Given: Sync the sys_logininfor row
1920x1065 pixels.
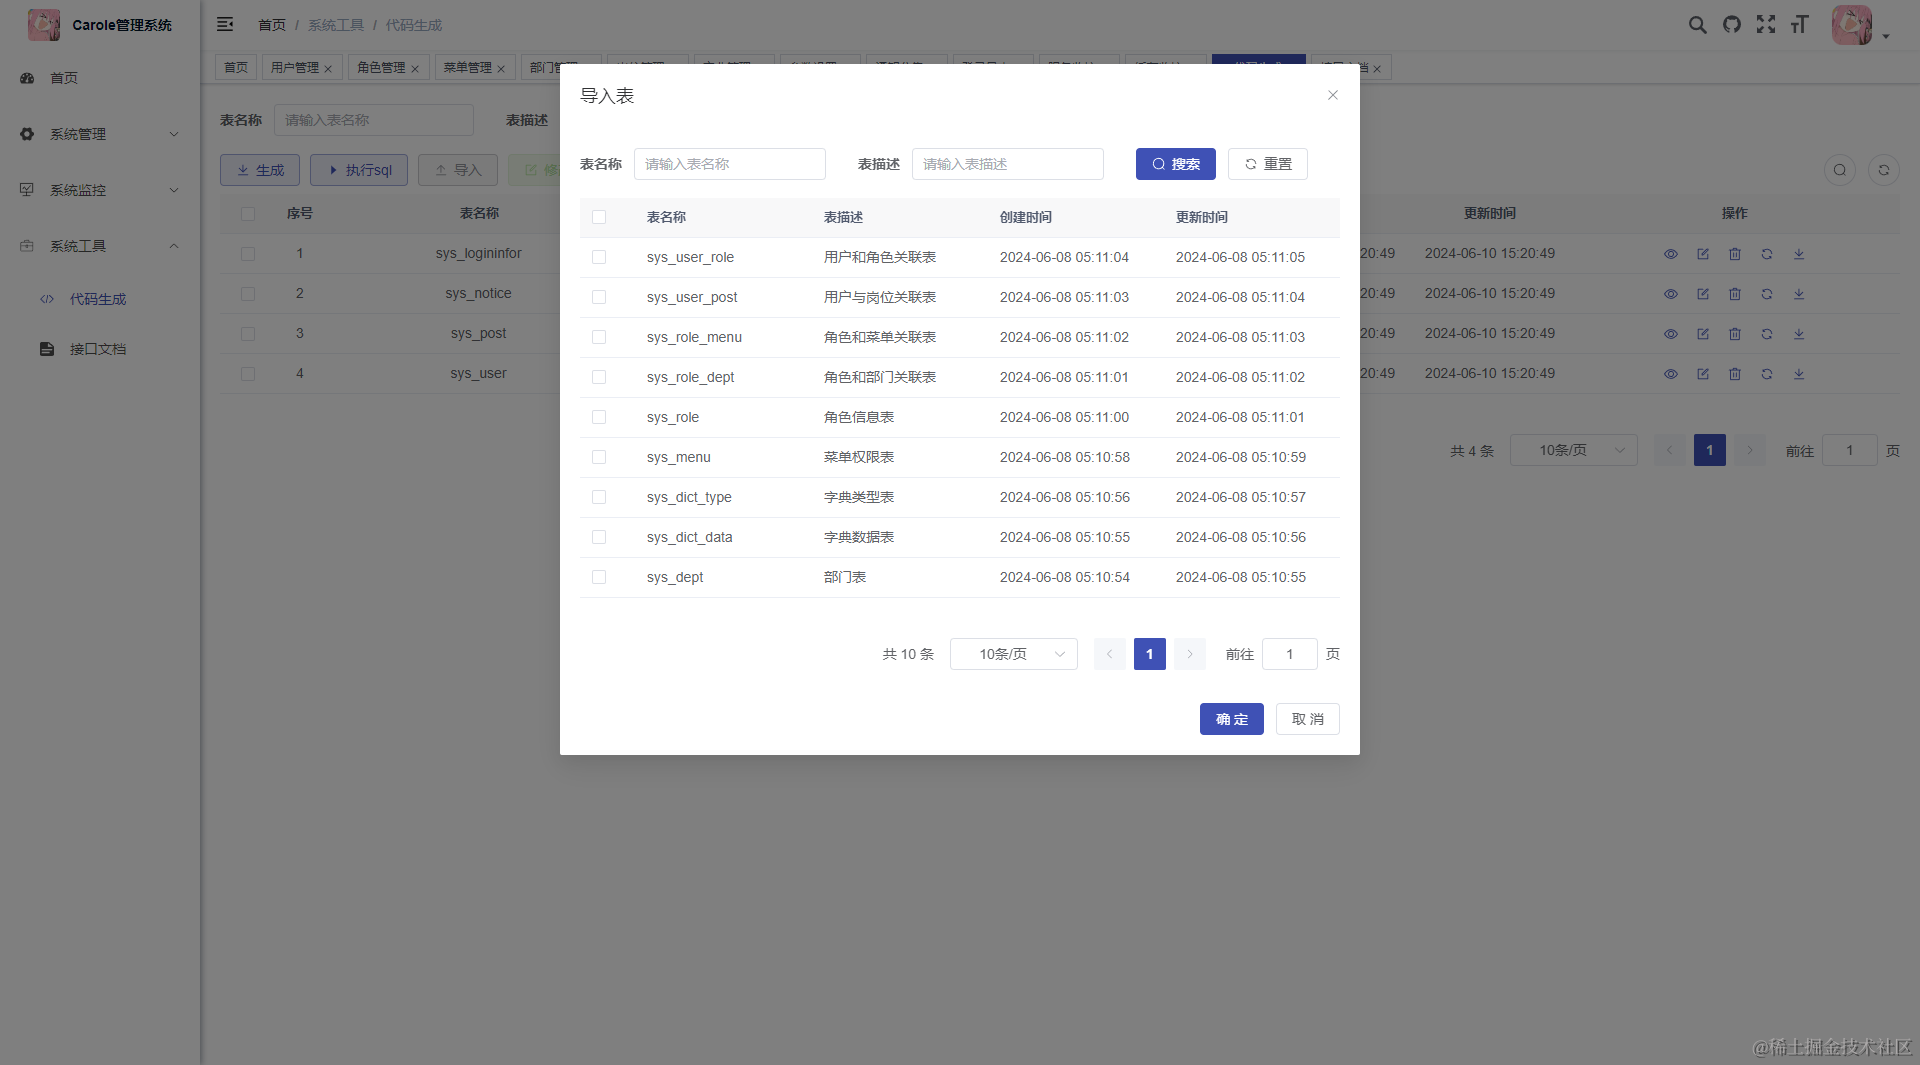Looking at the screenshot, I should pos(1767,254).
